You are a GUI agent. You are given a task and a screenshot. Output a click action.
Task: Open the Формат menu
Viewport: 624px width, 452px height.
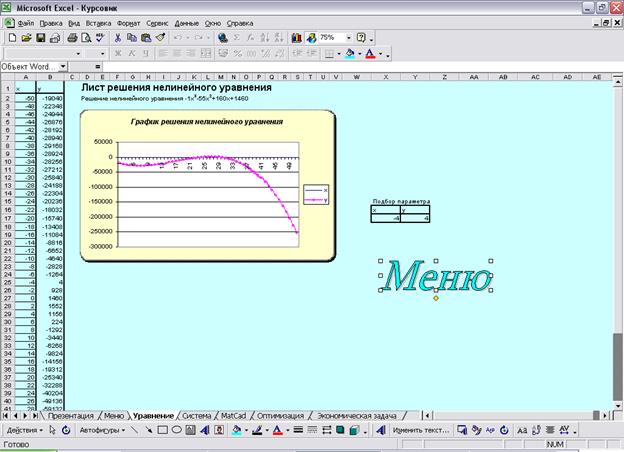click(x=128, y=21)
